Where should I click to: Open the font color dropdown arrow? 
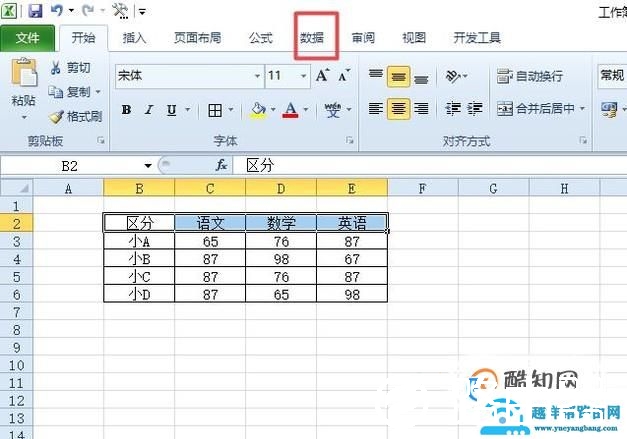click(306, 109)
